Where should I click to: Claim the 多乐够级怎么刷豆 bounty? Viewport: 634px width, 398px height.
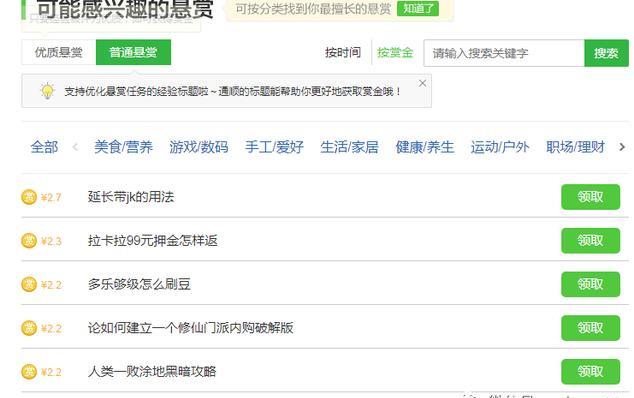coord(590,284)
